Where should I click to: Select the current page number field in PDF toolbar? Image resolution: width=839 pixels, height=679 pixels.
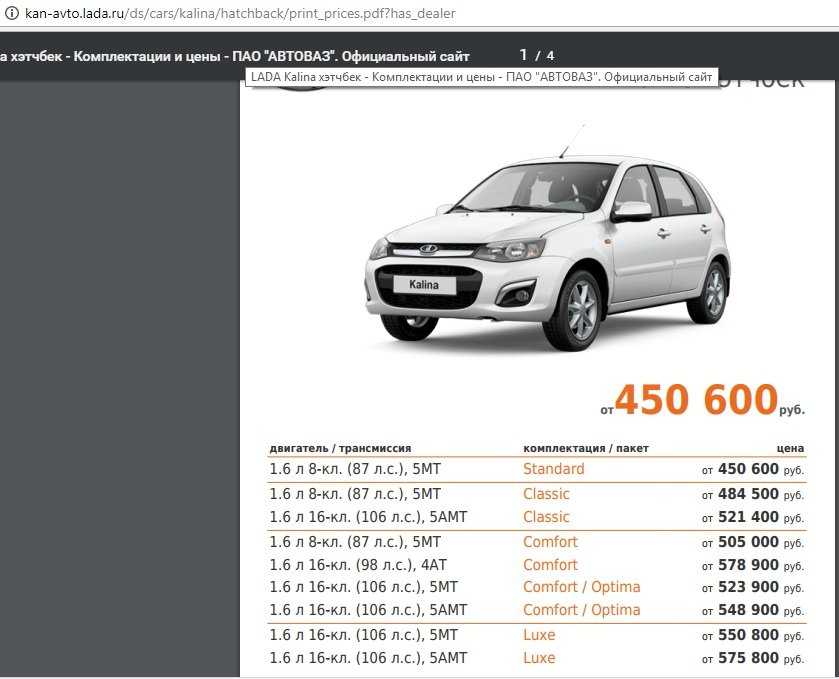[523, 55]
